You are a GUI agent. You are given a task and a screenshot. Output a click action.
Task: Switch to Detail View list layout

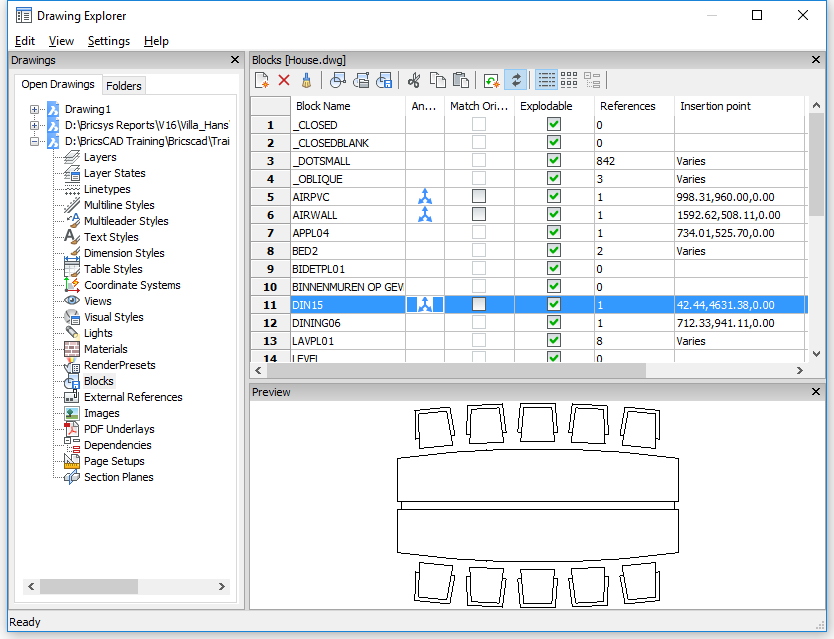click(546, 80)
